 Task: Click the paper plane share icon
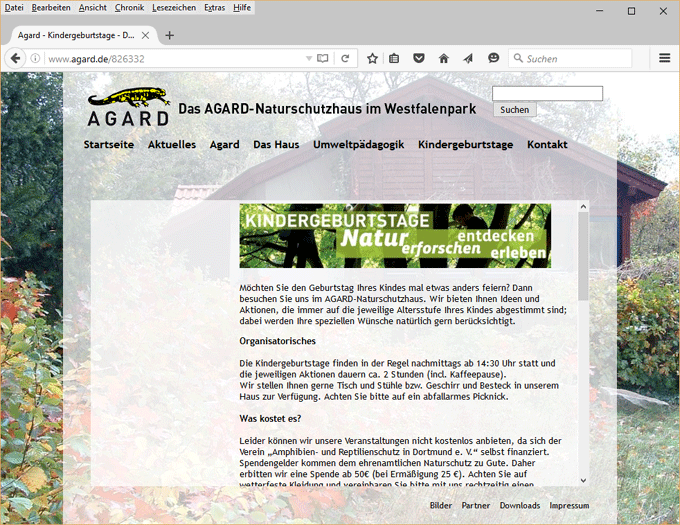tap(468, 59)
